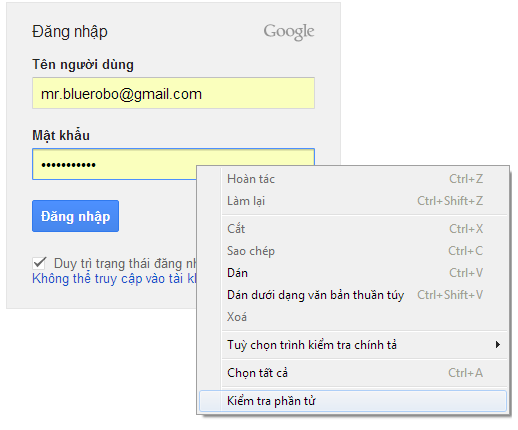Choose 'Chọn tất cả' menu entry

pyautogui.click(x=353, y=373)
